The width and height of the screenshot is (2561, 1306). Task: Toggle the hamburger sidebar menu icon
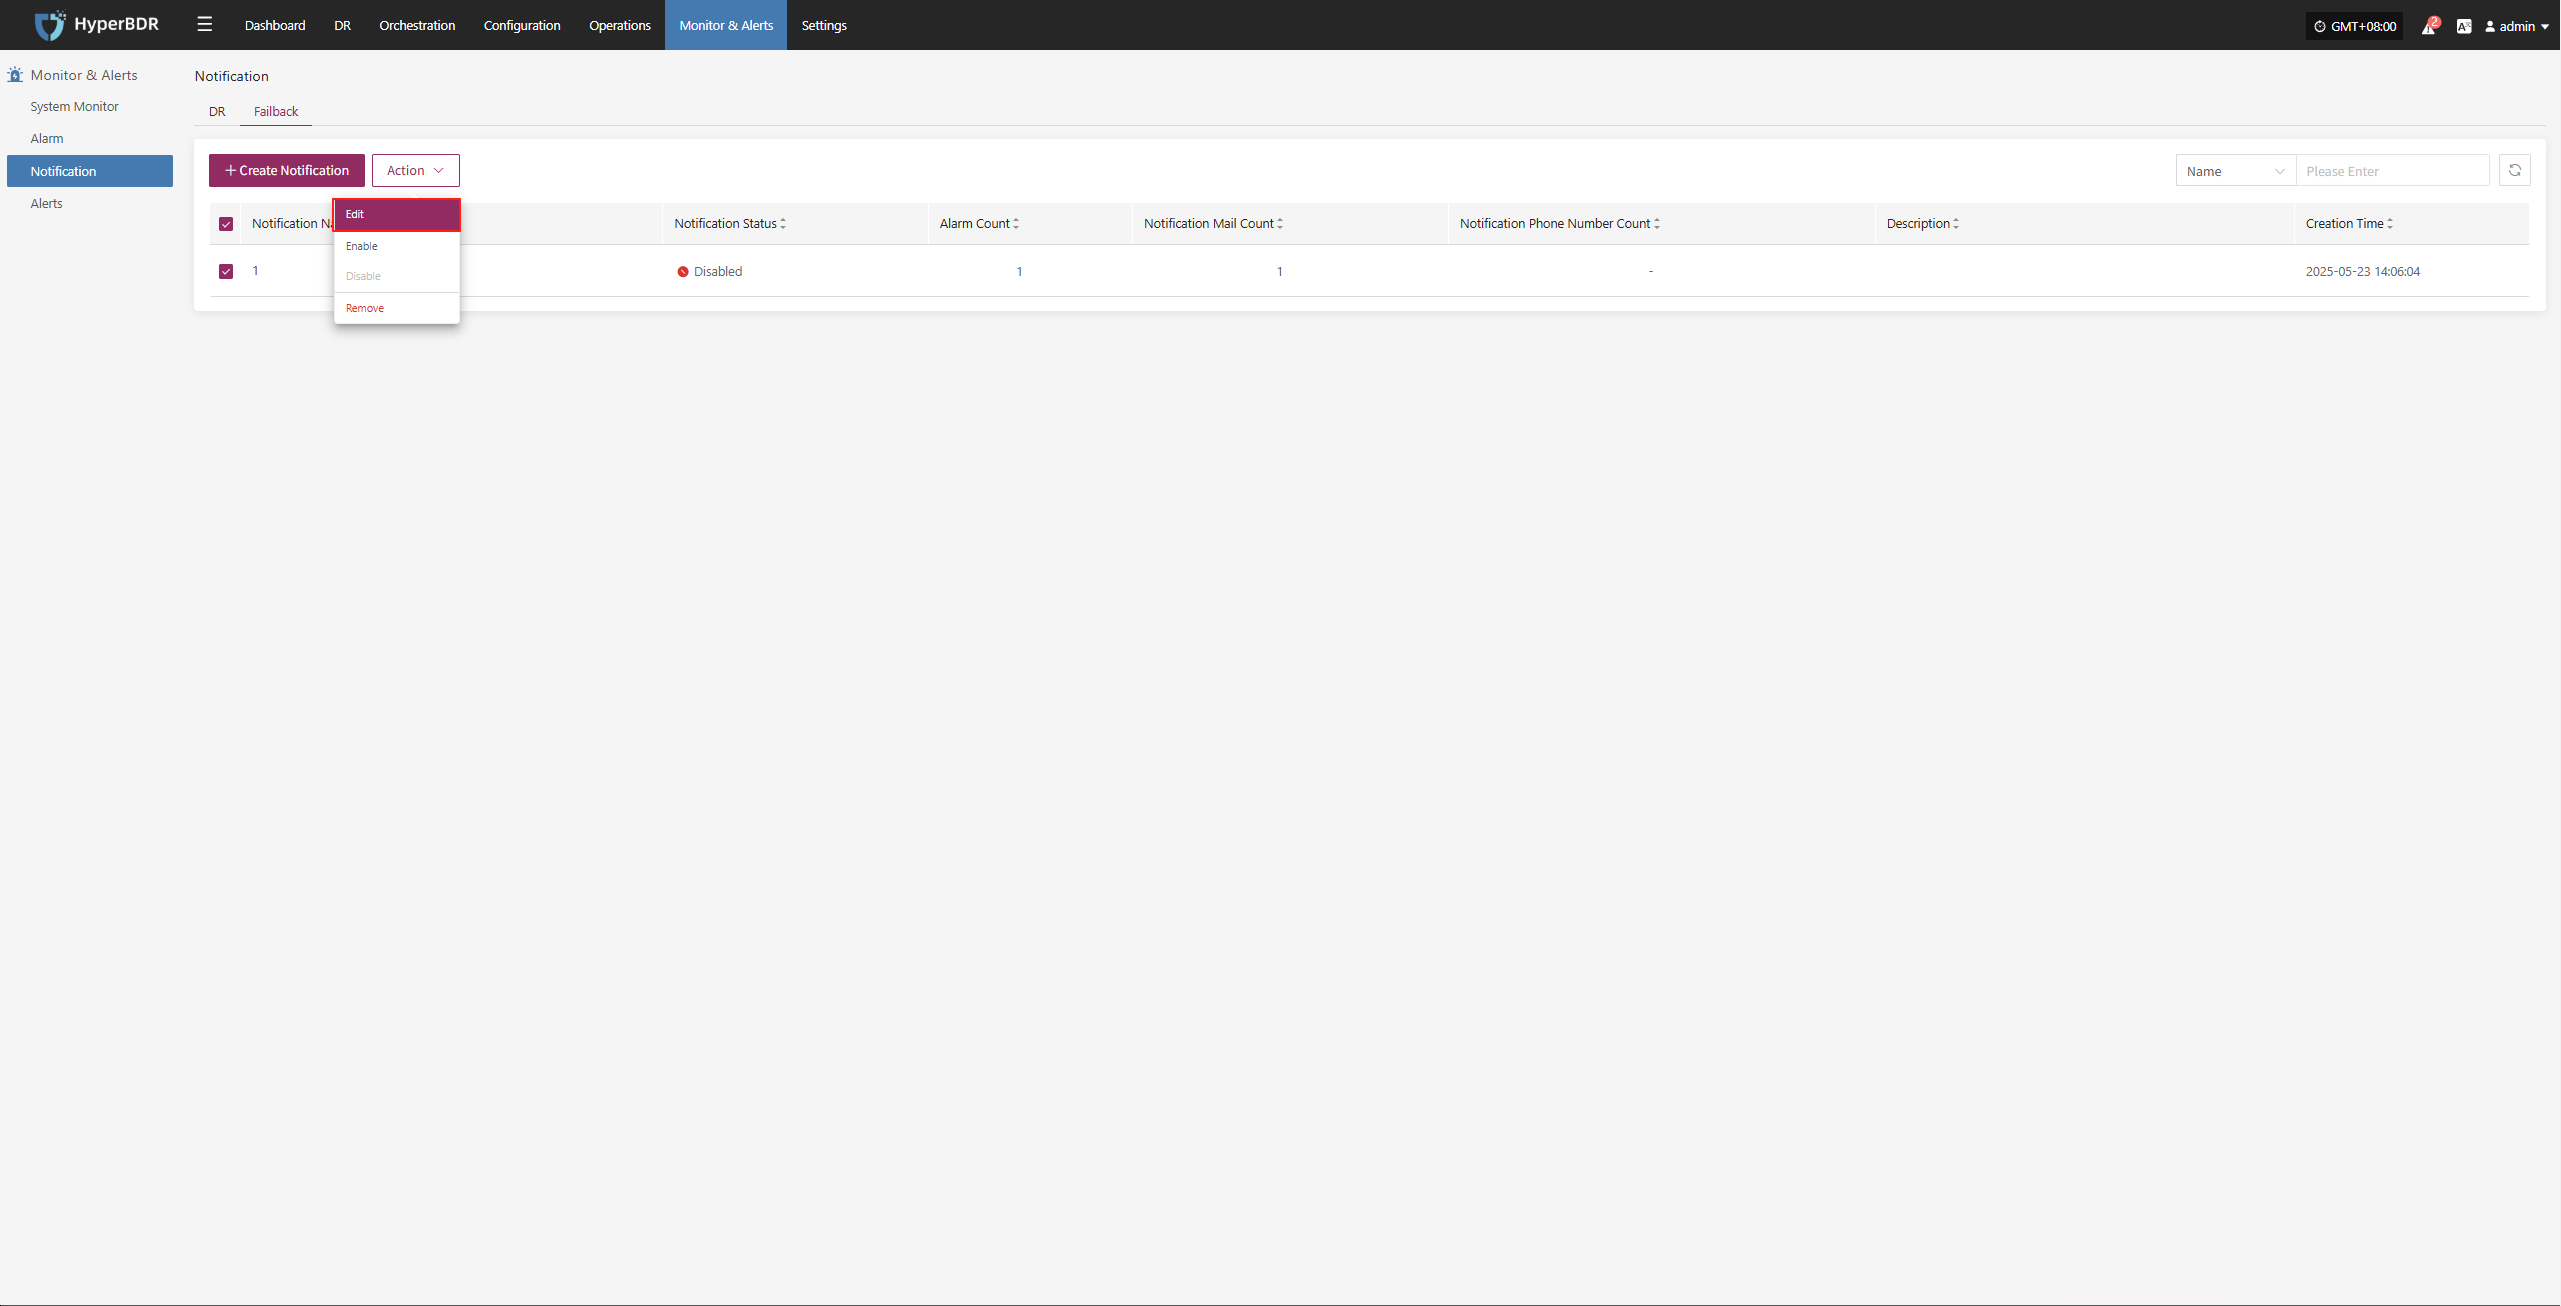(x=205, y=25)
